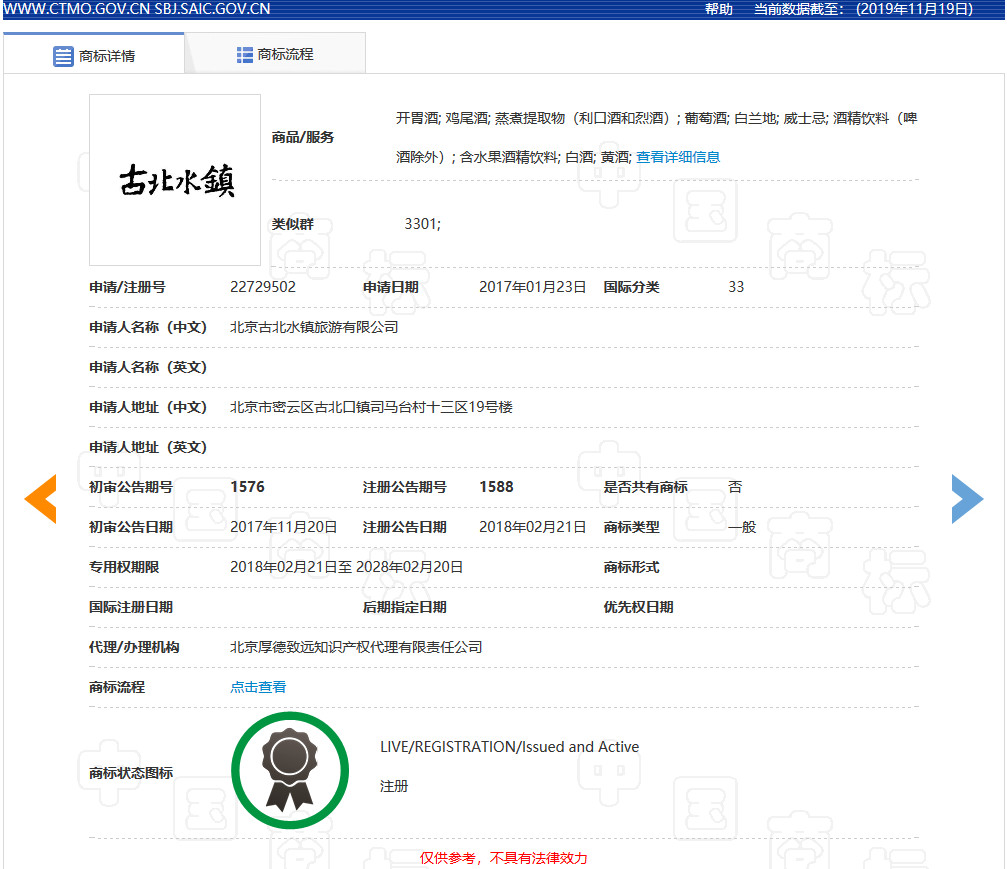The width and height of the screenshot is (1007, 869).
Task: Click the orange previous arrow
Action: (x=40, y=499)
